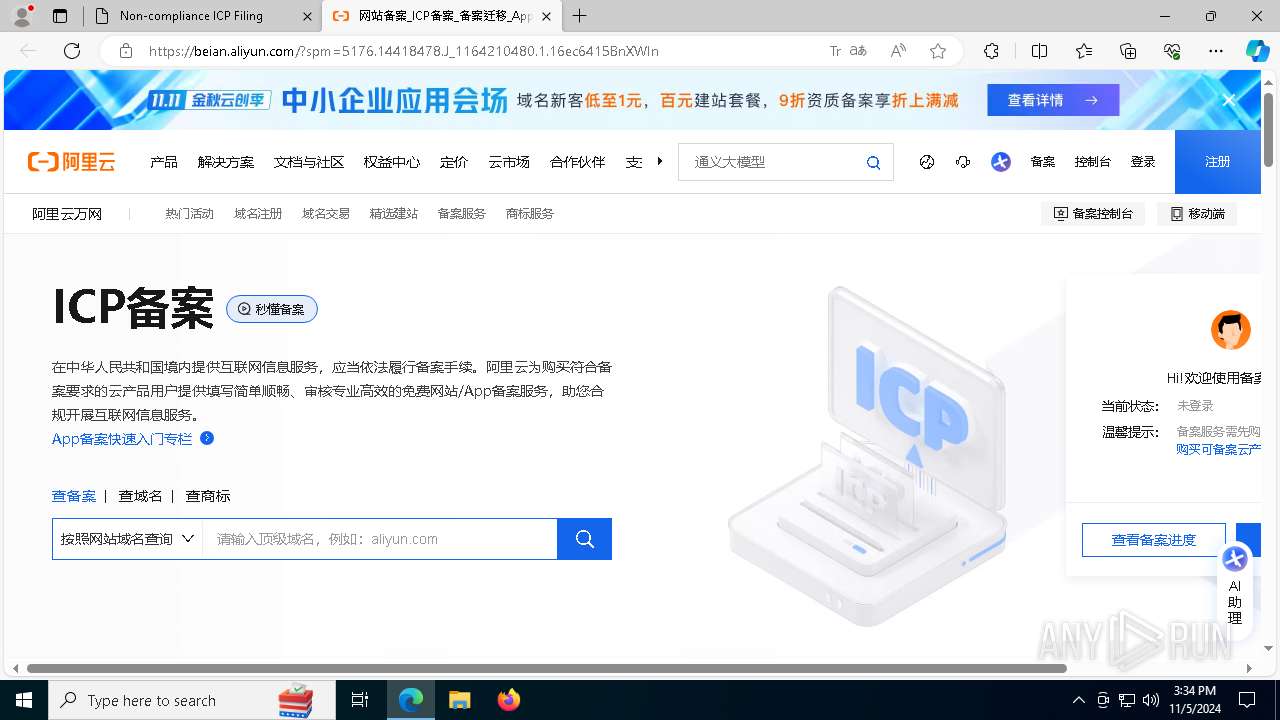
Task: Open the Favorites list icon
Action: [1084, 51]
